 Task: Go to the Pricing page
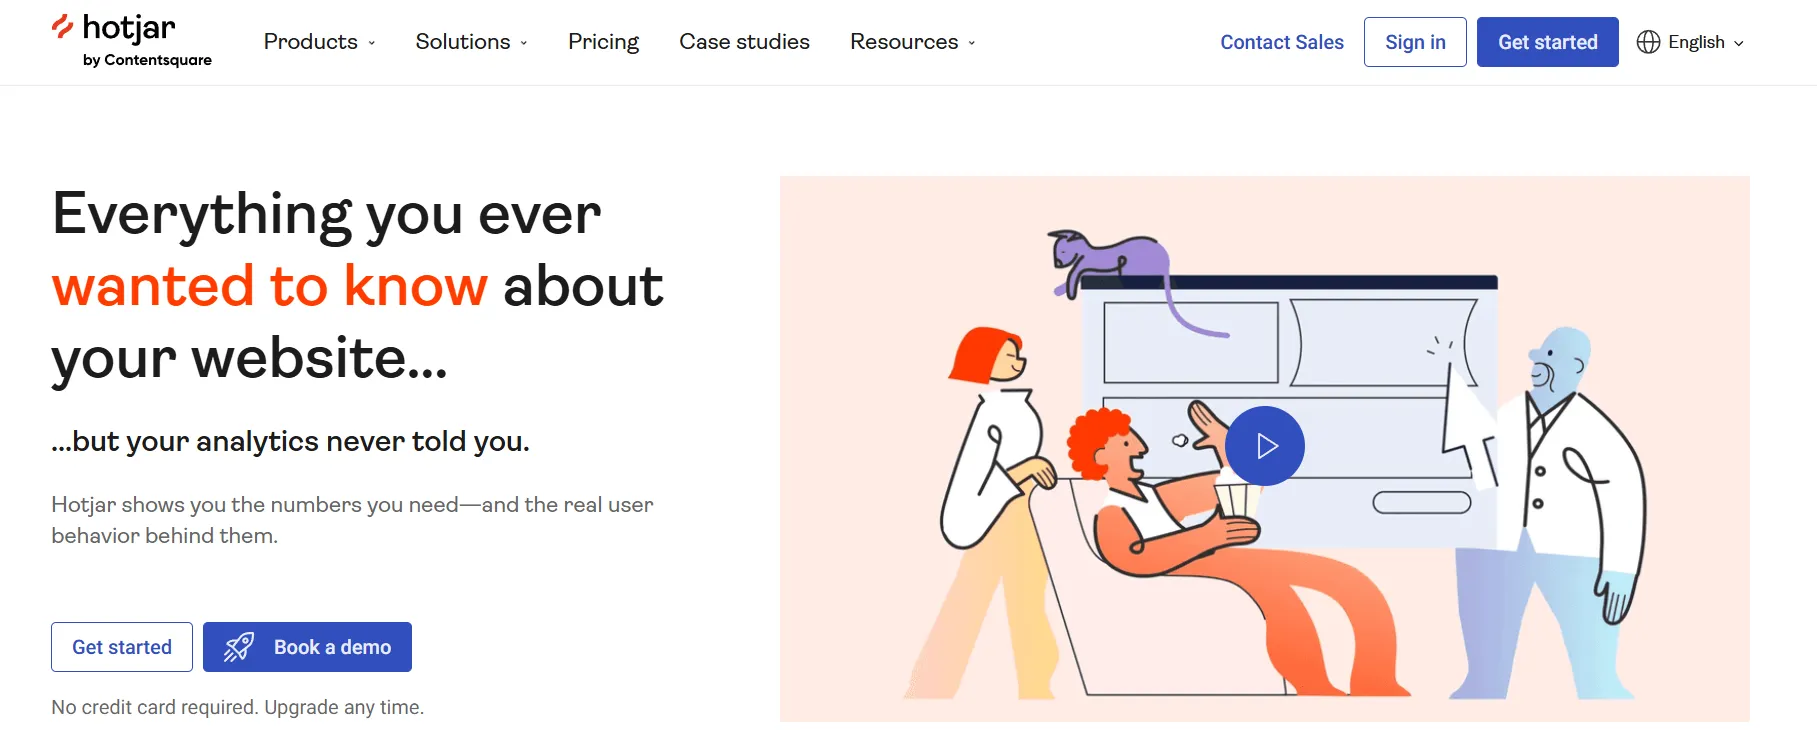[x=603, y=42]
